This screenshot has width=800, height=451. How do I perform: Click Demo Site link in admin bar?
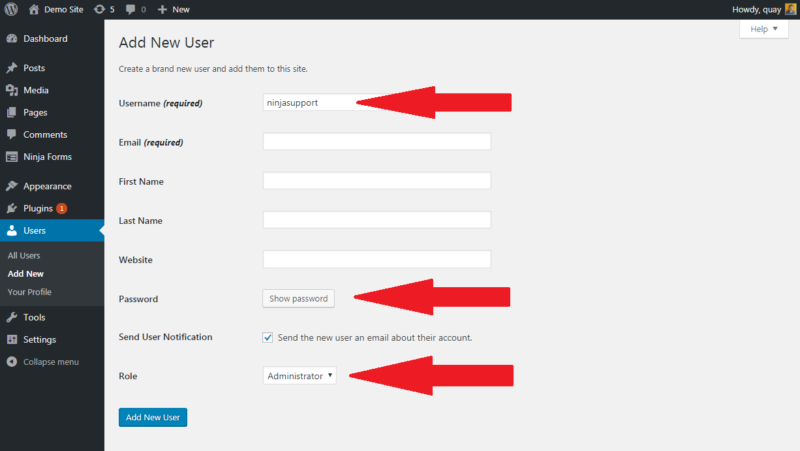pyautogui.click(x=63, y=9)
